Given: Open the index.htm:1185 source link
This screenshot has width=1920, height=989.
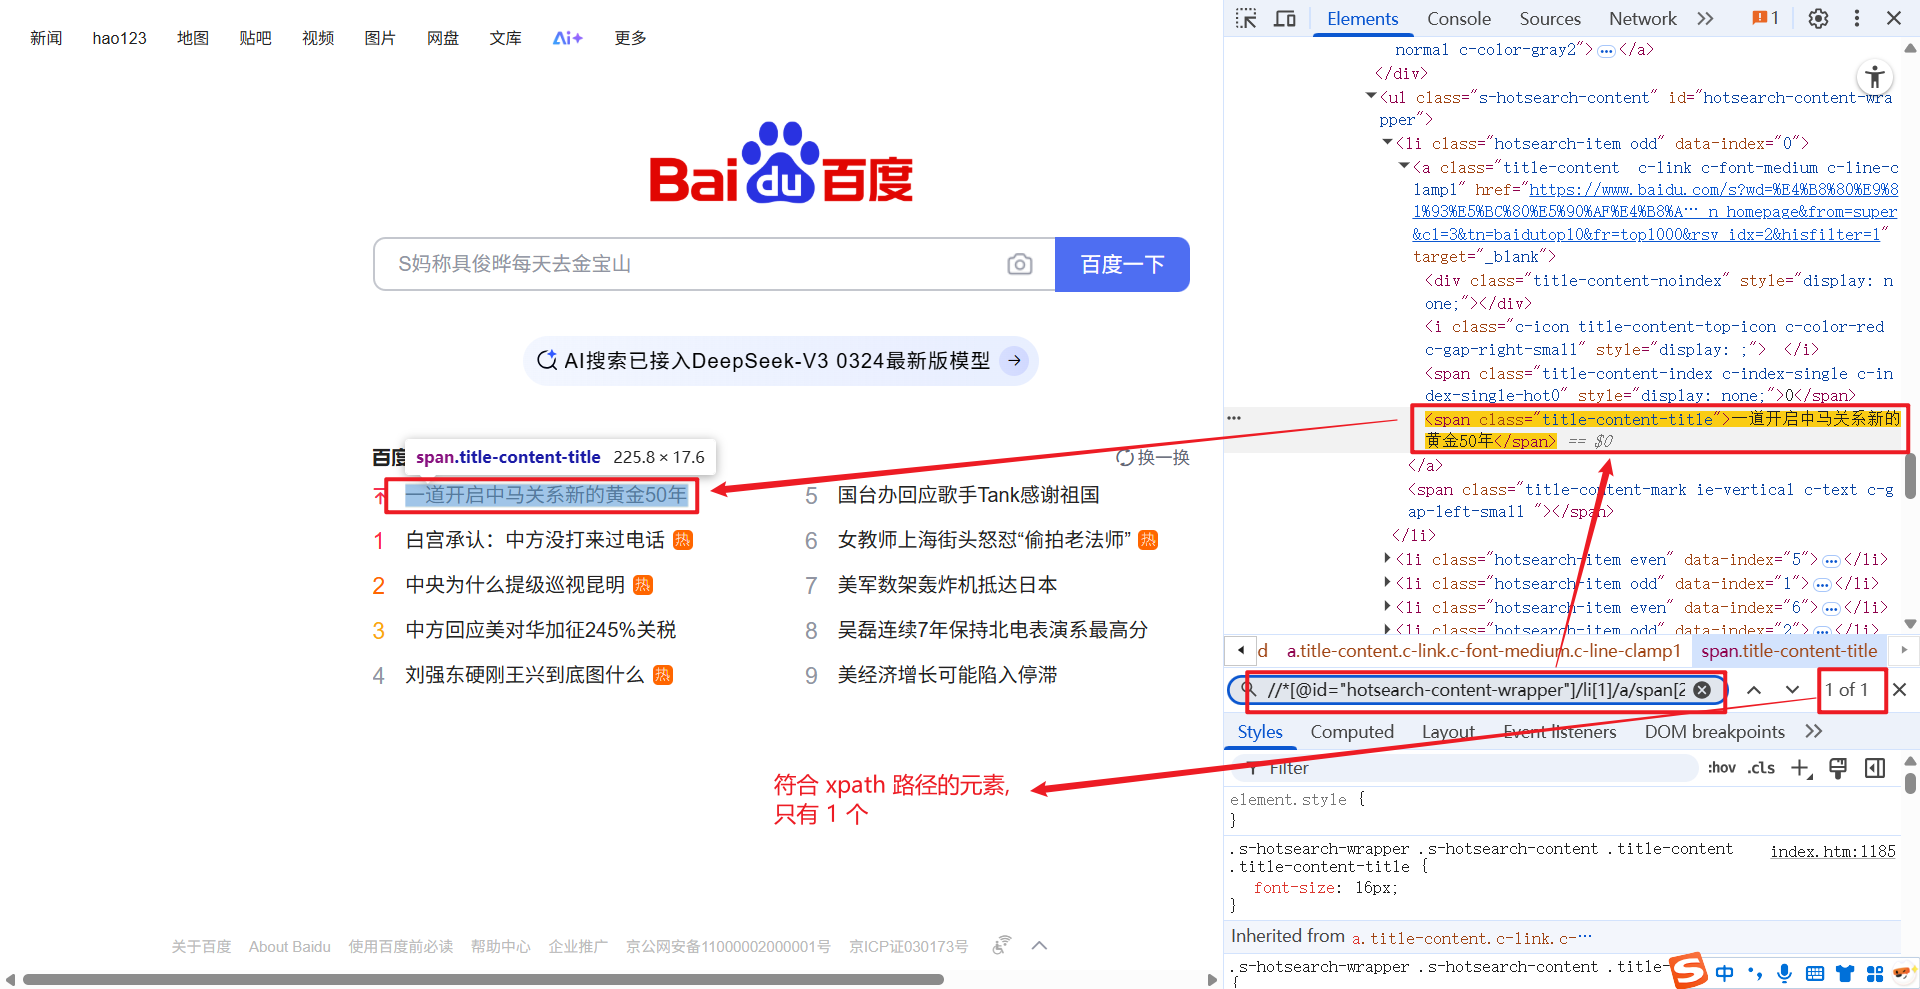Looking at the screenshot, I should (x=1832, y=851).
